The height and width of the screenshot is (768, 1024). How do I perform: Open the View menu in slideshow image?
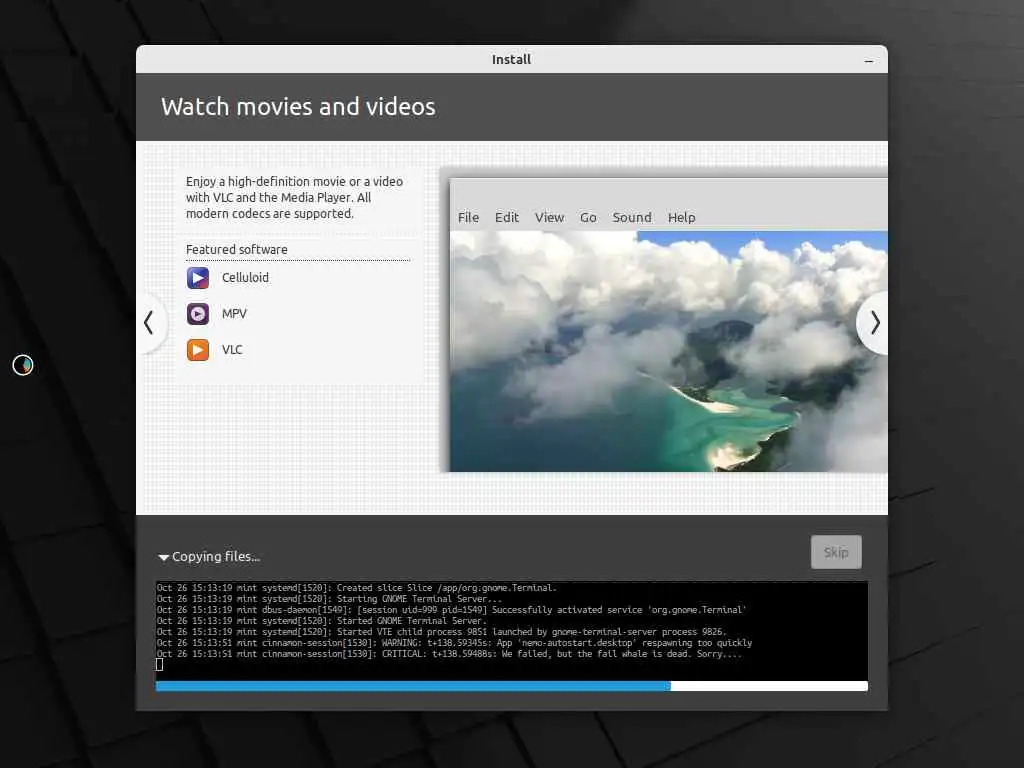(549, 217)
